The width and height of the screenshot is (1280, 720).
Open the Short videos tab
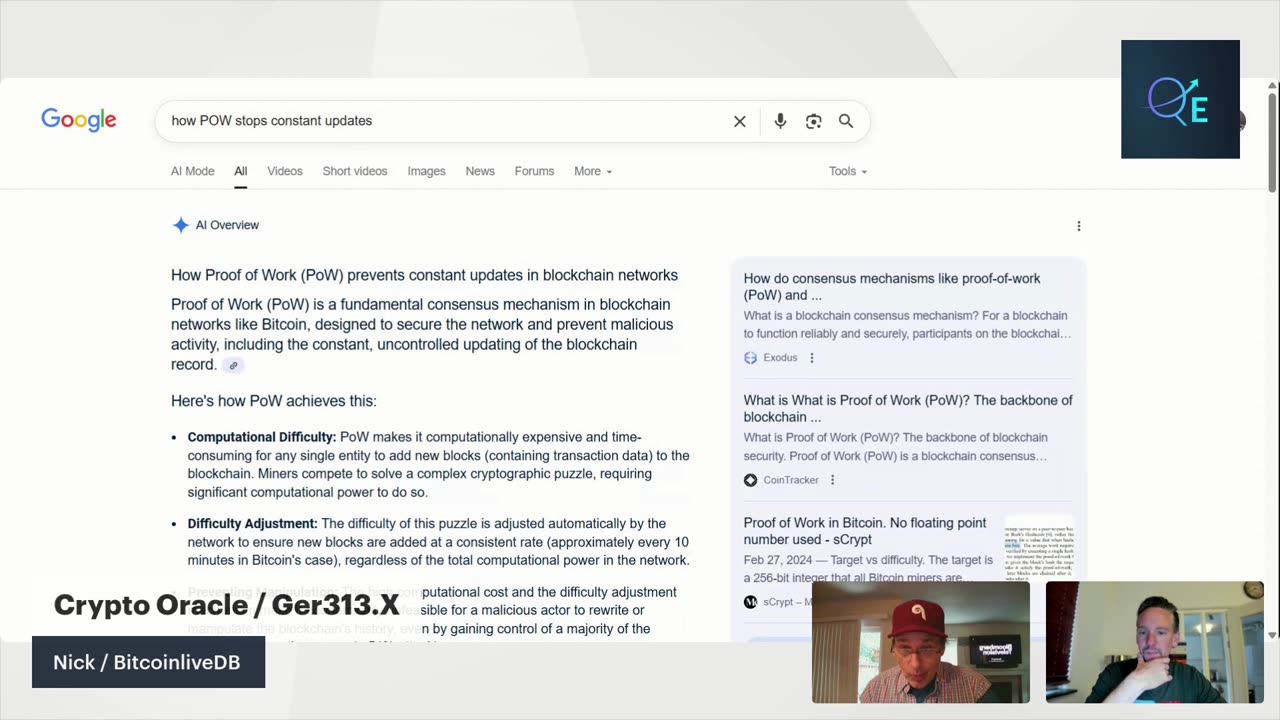355,171
